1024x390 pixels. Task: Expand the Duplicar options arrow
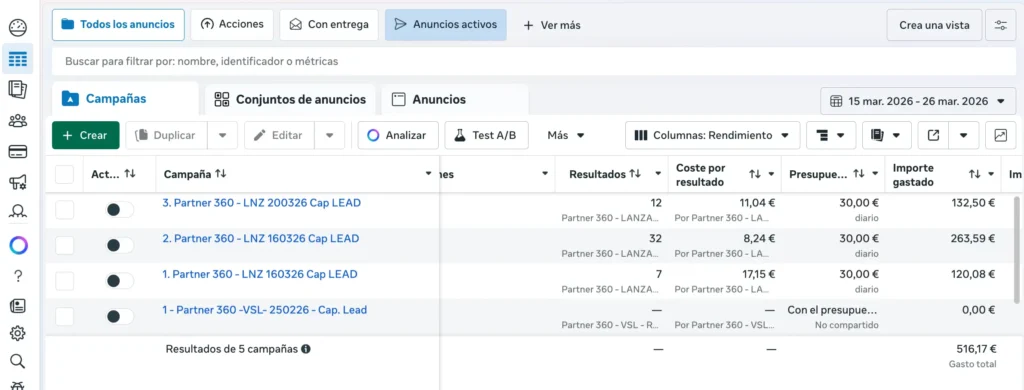[223, 135]
